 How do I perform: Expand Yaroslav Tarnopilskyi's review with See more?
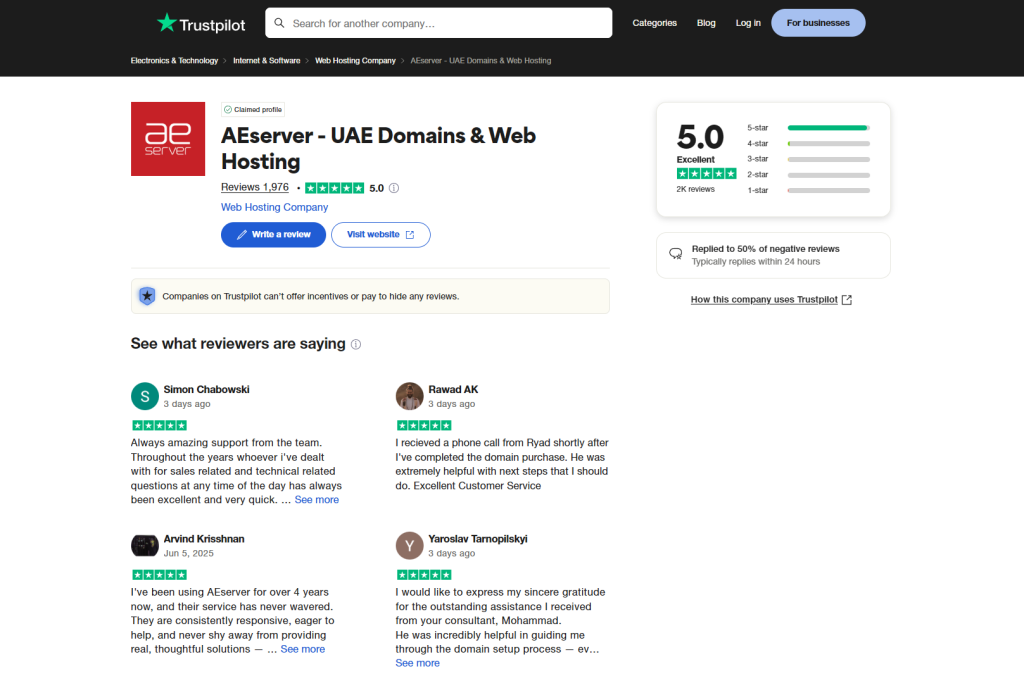point(417,663)
